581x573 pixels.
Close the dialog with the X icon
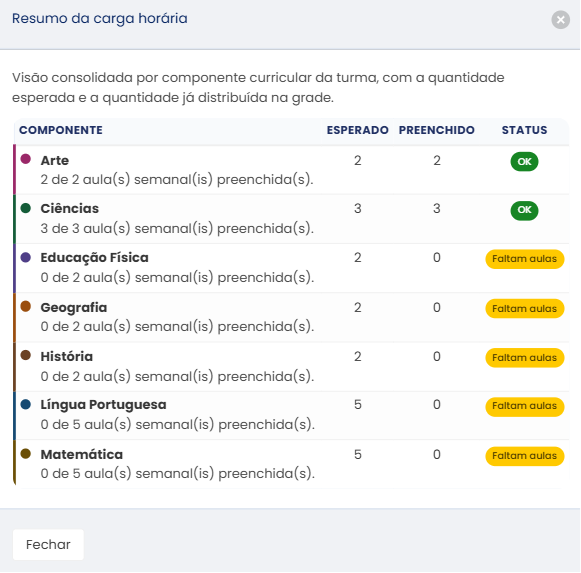pyautogui.click(x=560, y=20)
